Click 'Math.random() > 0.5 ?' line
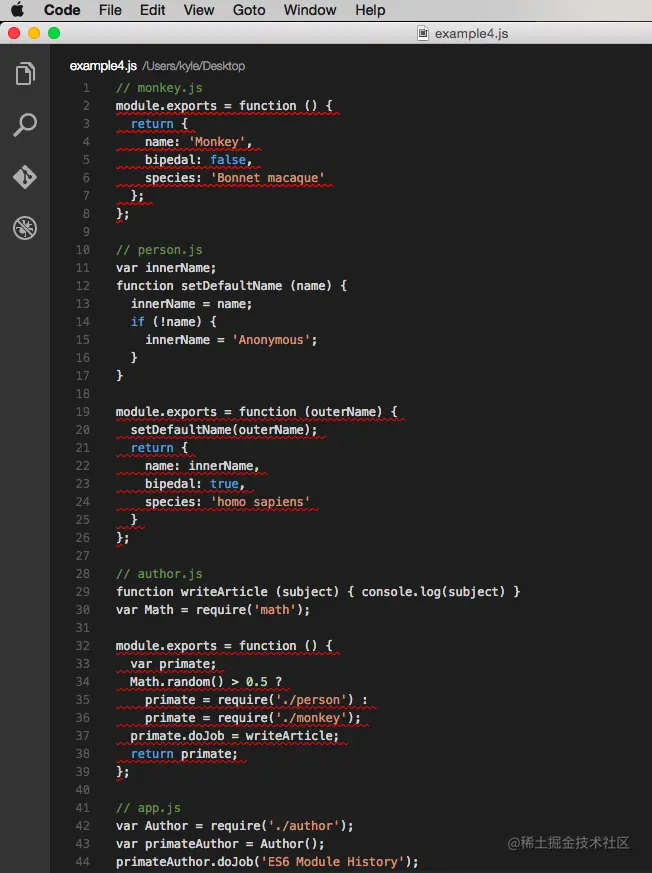The height and width of the screenshot is (873, 652). point(206,681)
